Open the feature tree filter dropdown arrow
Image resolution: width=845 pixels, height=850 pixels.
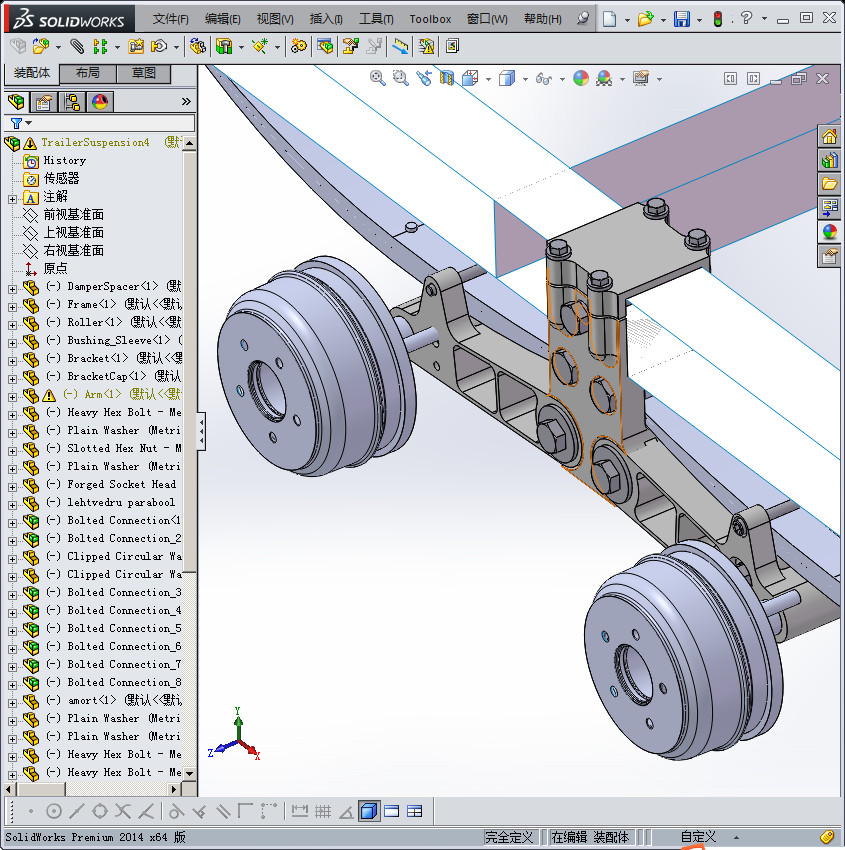29,124
